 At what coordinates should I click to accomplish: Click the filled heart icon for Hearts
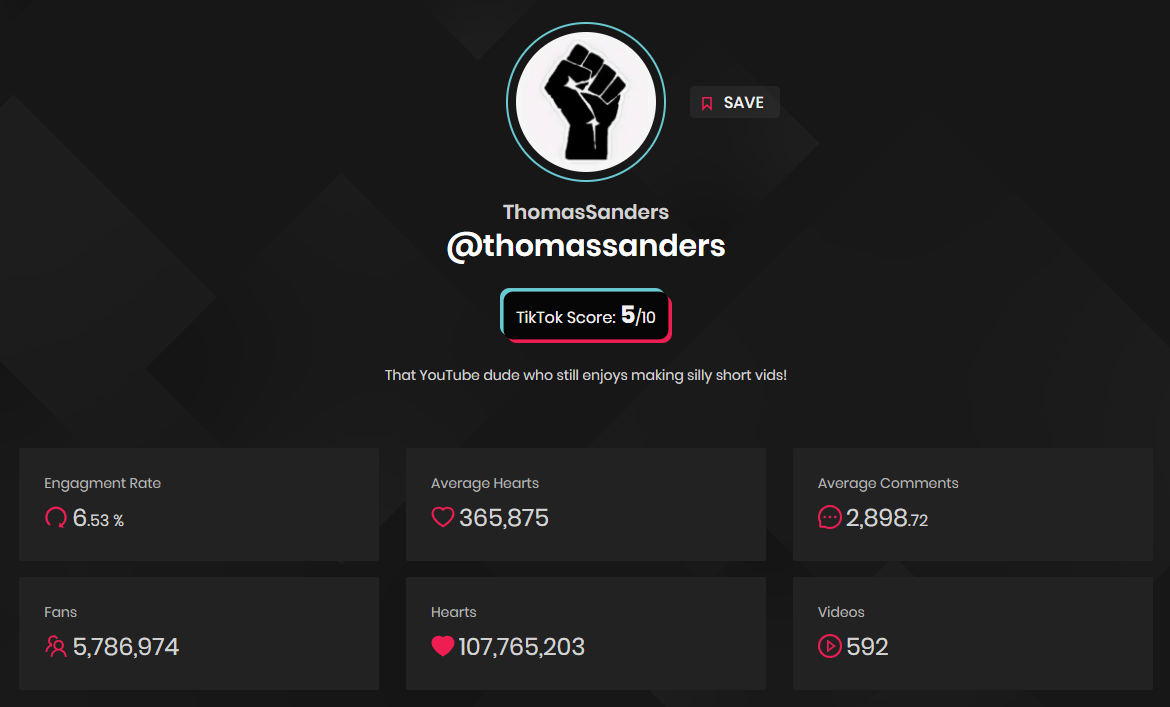click(x=442, y=646)
